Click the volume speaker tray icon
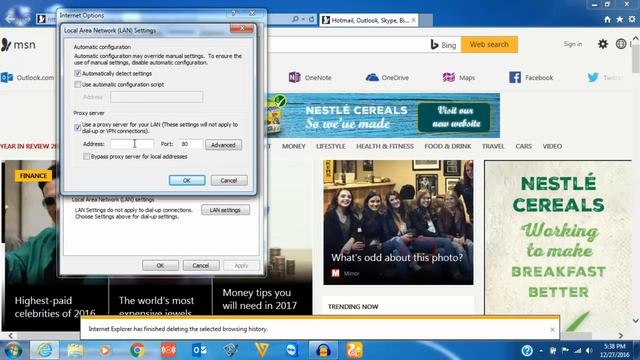Screen dimensions: 640x360 click(589, 350)
